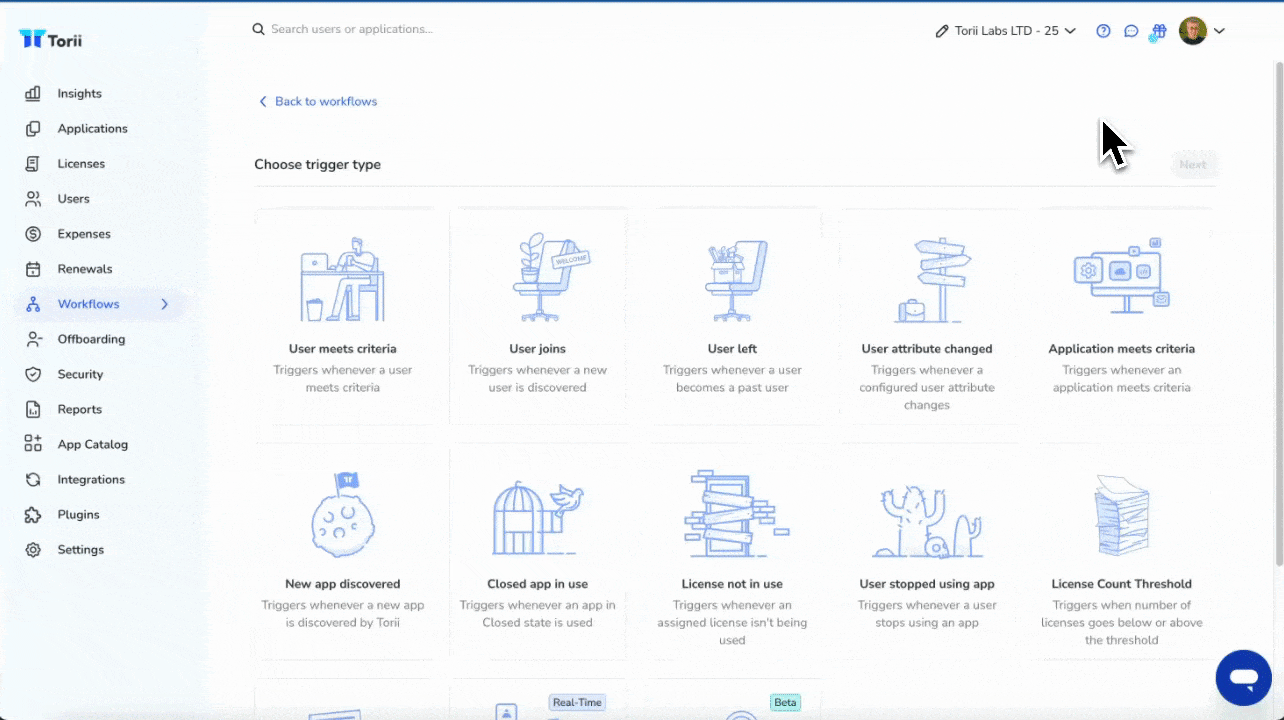1284x720 pixels.
Task: Click the search magnifier icon
Action: click(x=258, y=30)
